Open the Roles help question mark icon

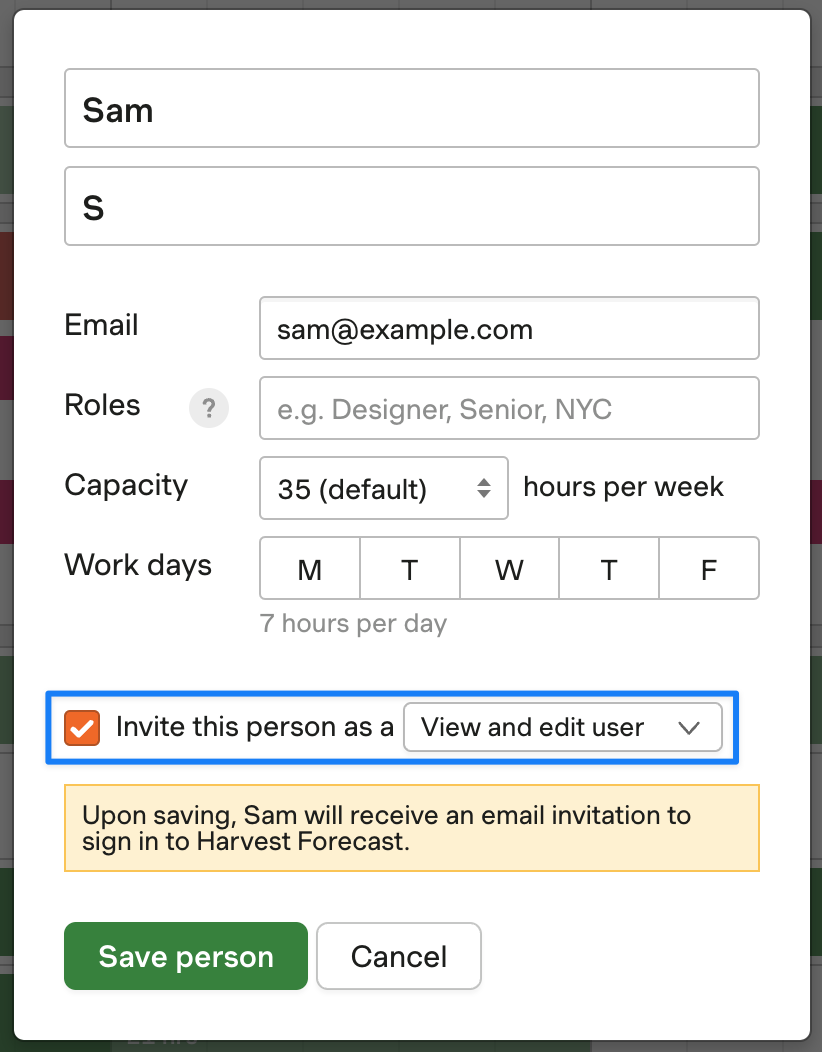click(x=209, y=408)
